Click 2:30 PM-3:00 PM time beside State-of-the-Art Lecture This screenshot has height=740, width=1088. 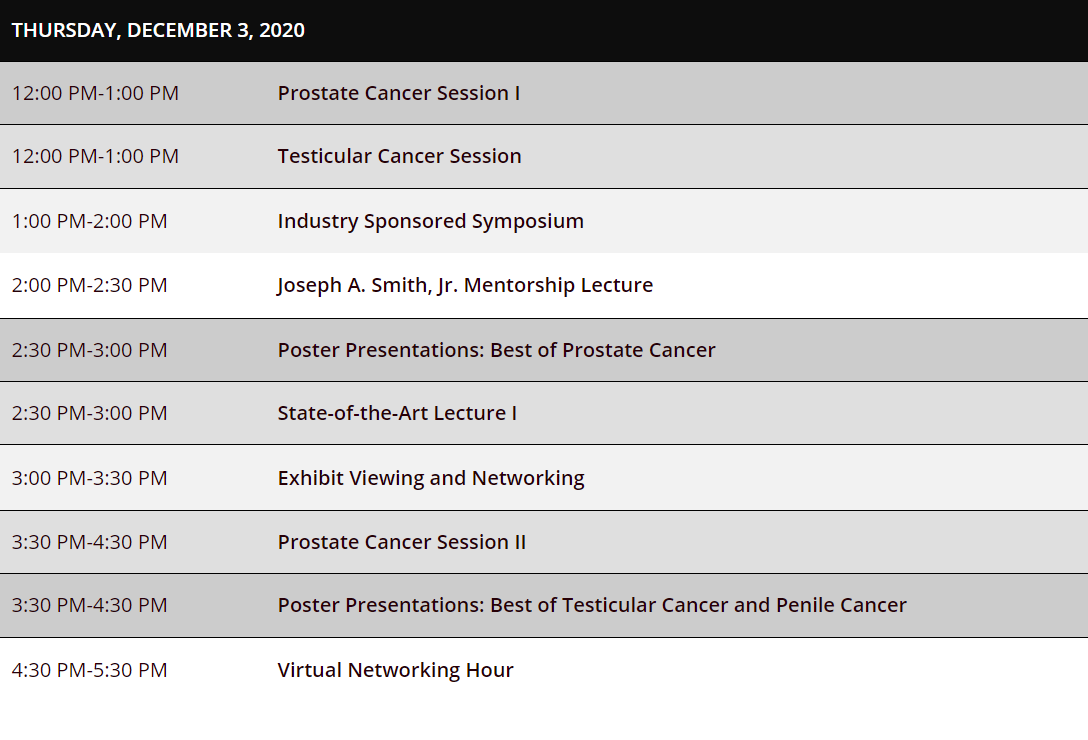click(90, 413)
